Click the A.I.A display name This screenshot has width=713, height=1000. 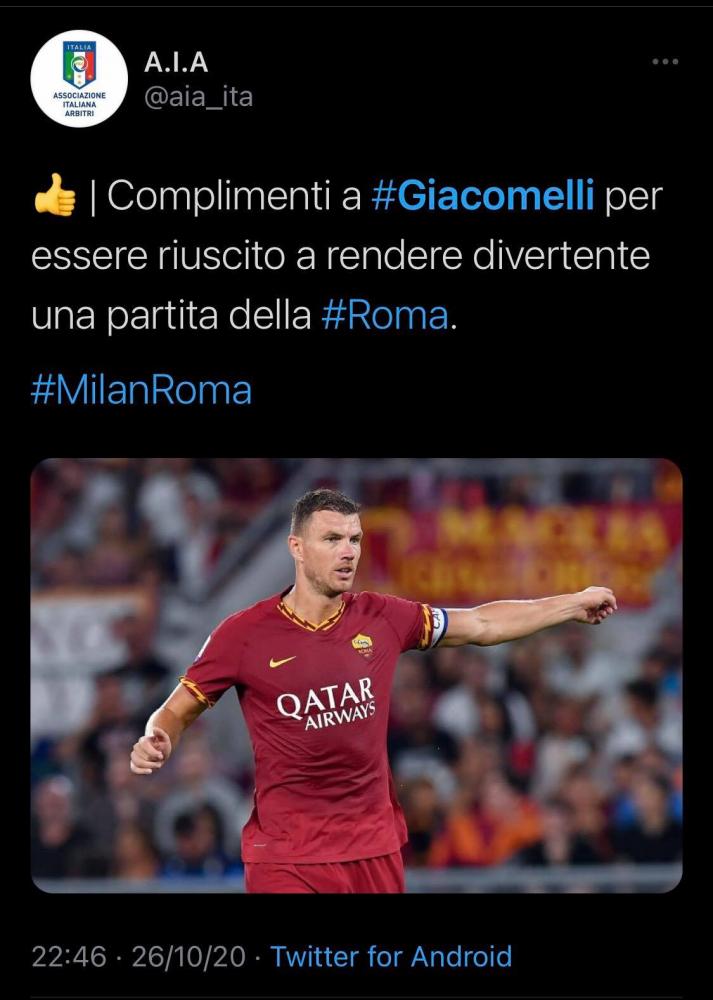coord(176,62)
